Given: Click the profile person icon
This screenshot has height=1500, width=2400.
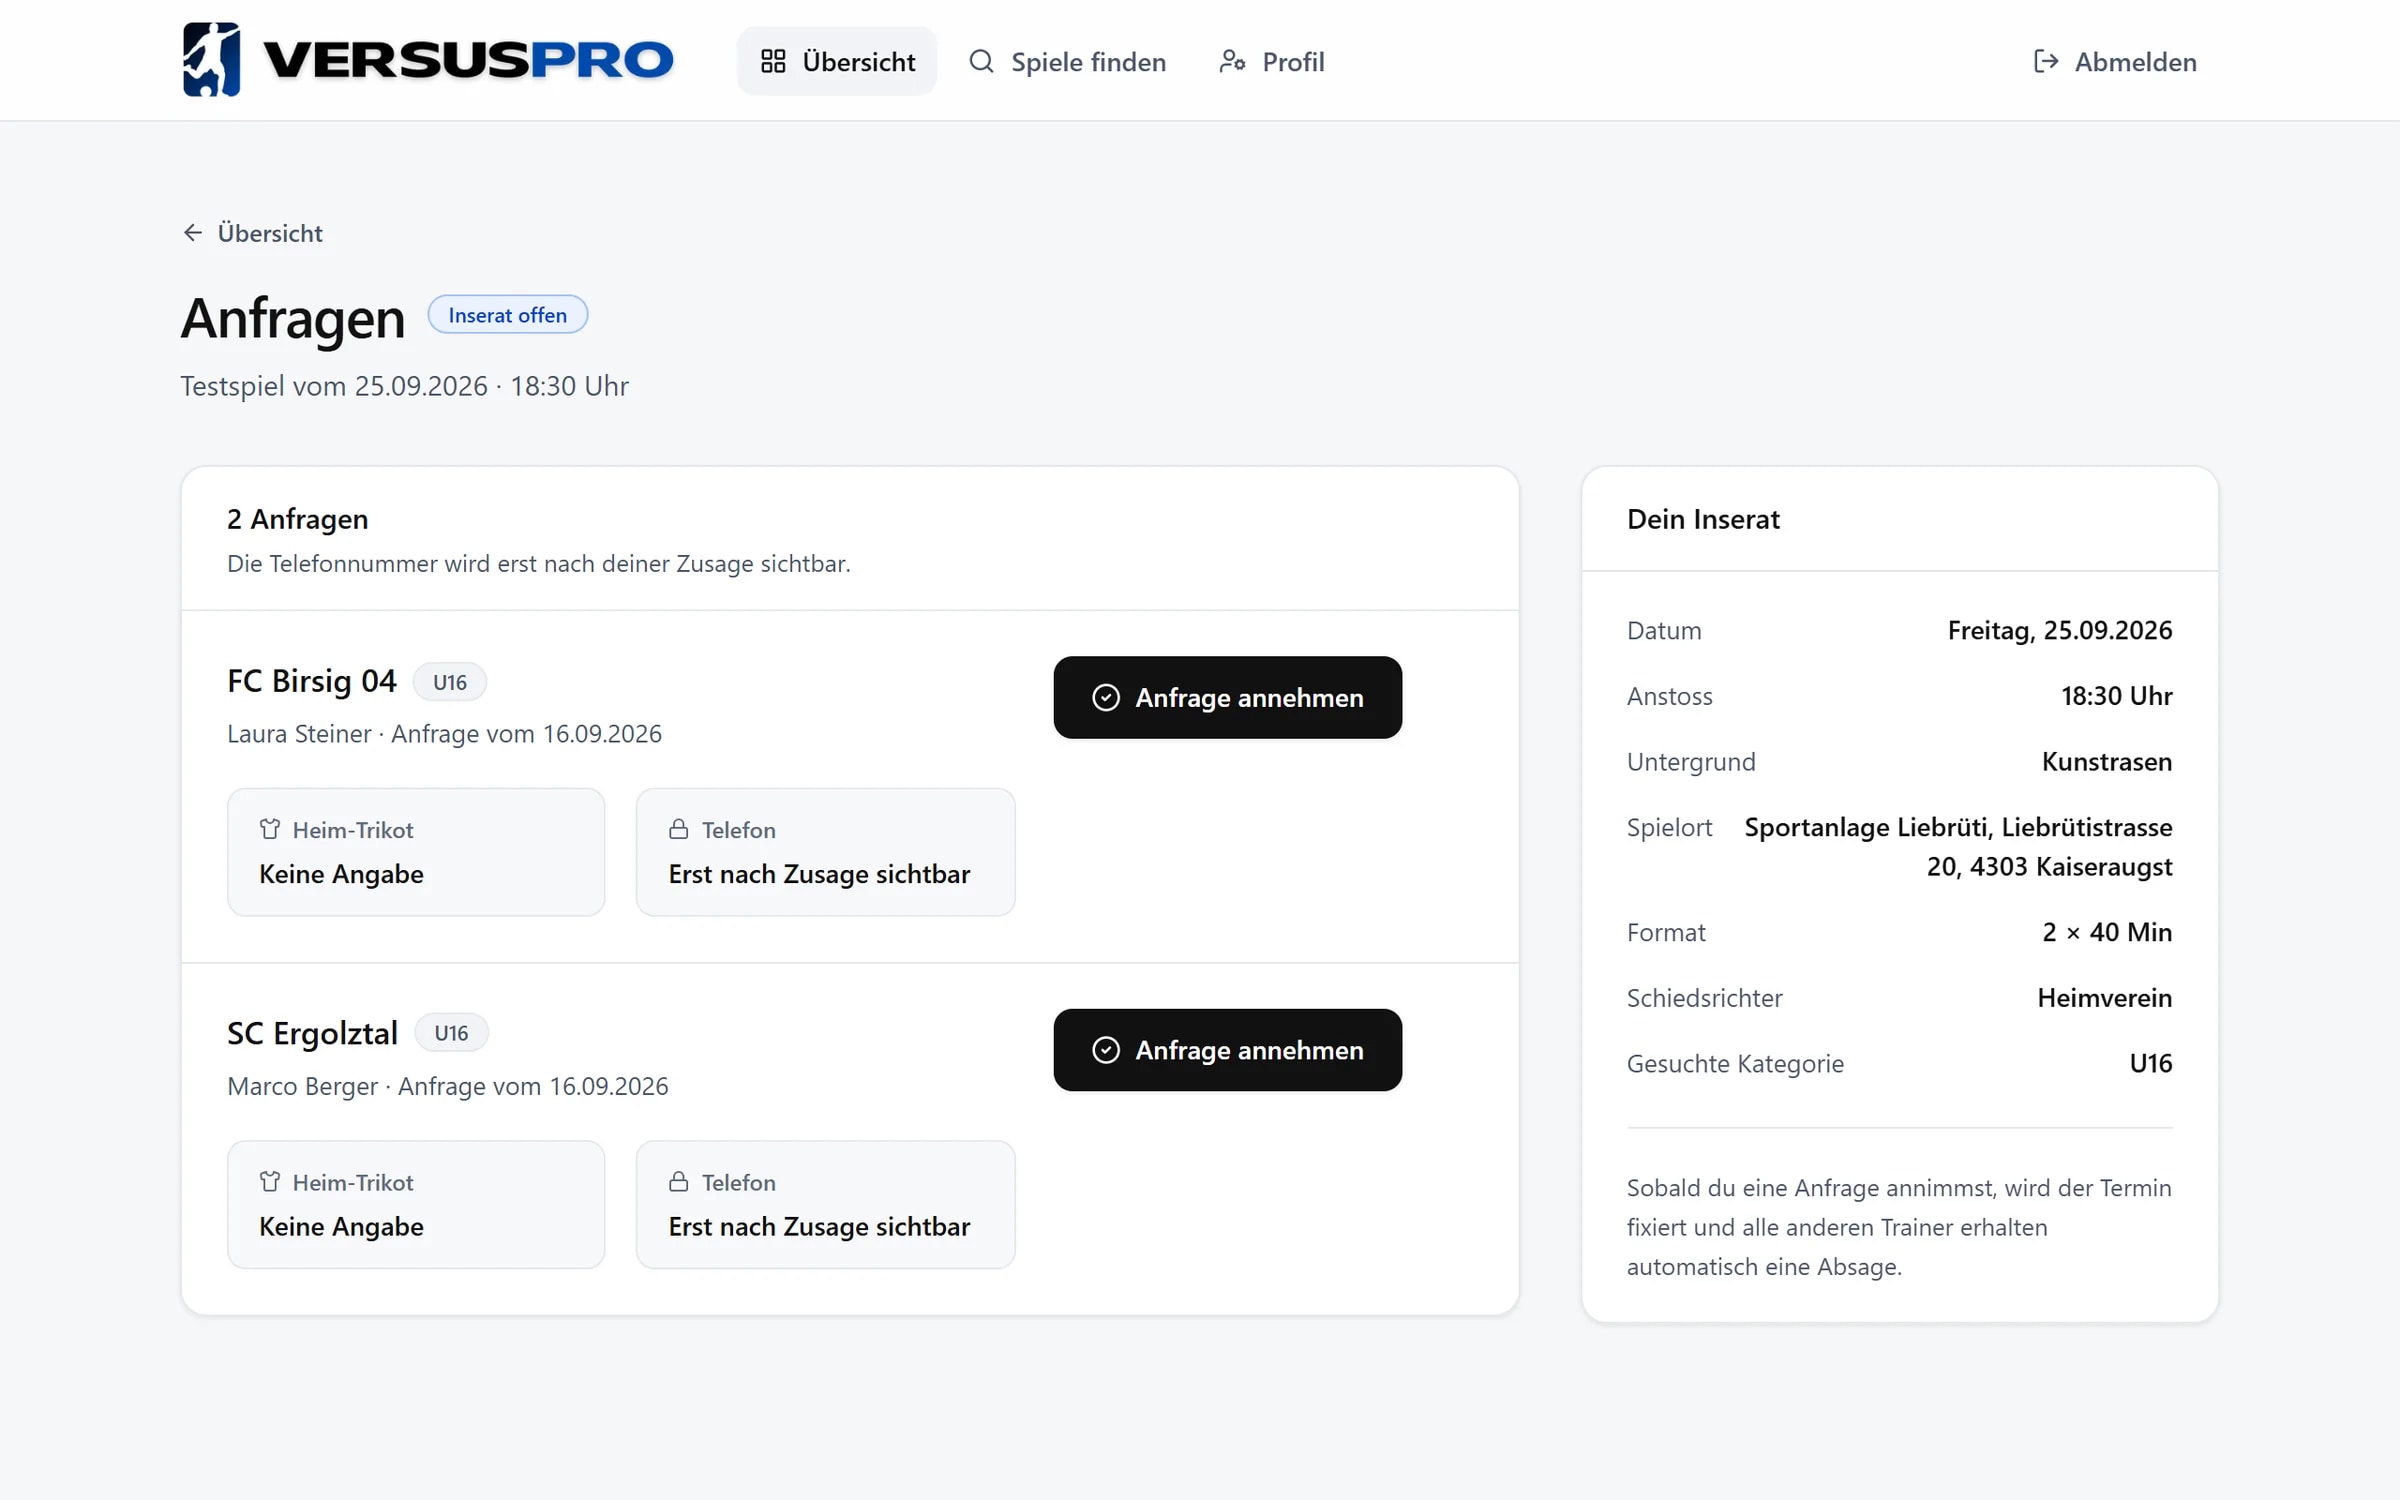Looking at the screenshot, I should pos(1232,61).
